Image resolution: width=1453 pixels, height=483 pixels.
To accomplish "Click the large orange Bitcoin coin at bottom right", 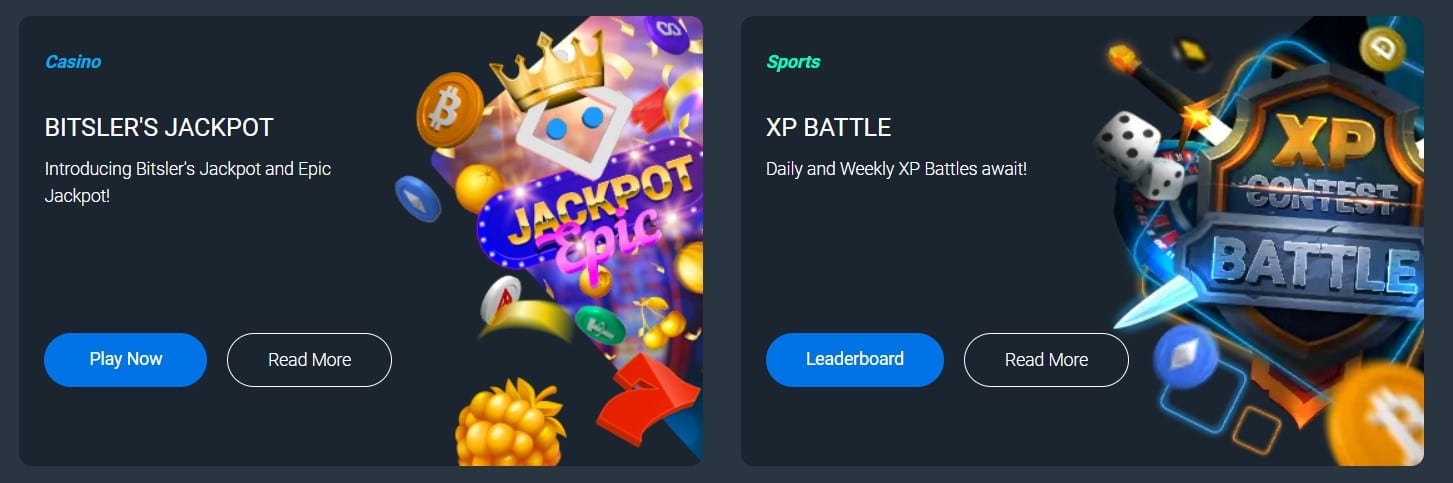I will point(1376,414).
